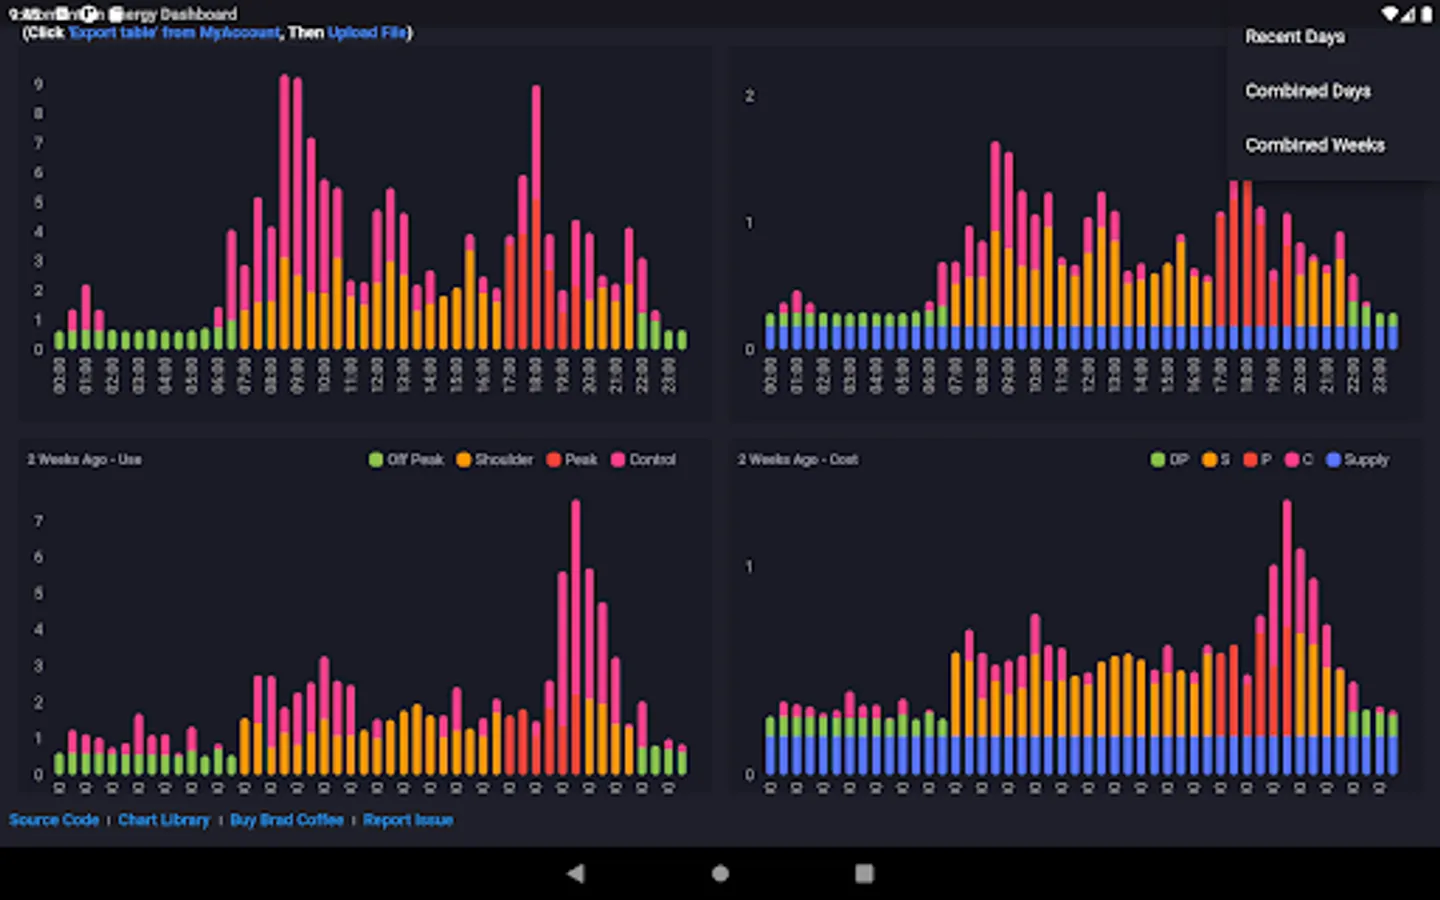1440x900 pixels.
Task: Toggle Off Peak series in Use legend
Action: point(407,460)
